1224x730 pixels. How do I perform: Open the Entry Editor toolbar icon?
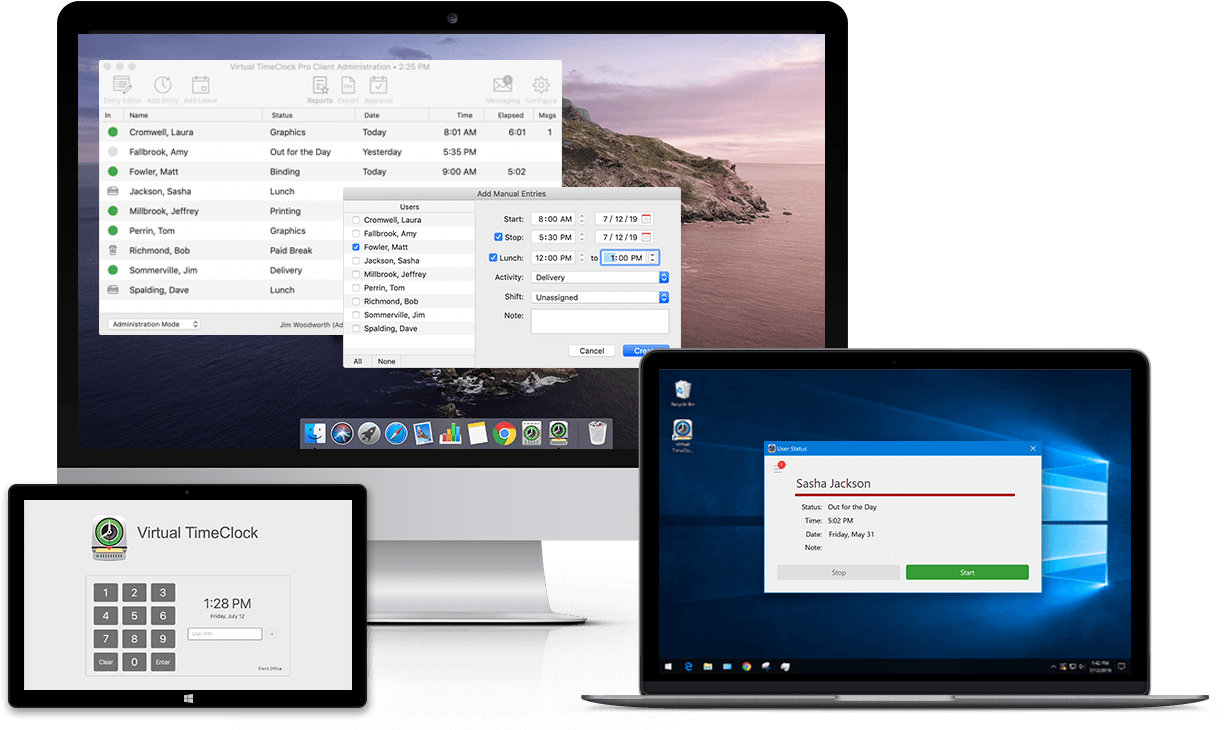(122, 87)
